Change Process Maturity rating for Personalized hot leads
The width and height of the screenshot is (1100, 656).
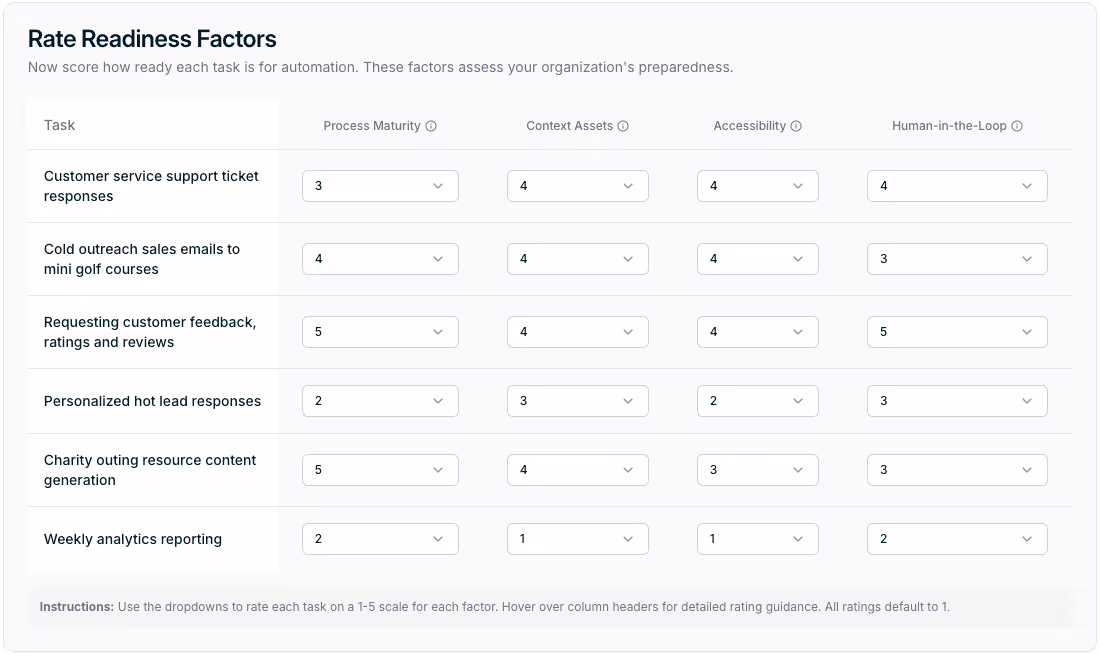coord(380,401)
